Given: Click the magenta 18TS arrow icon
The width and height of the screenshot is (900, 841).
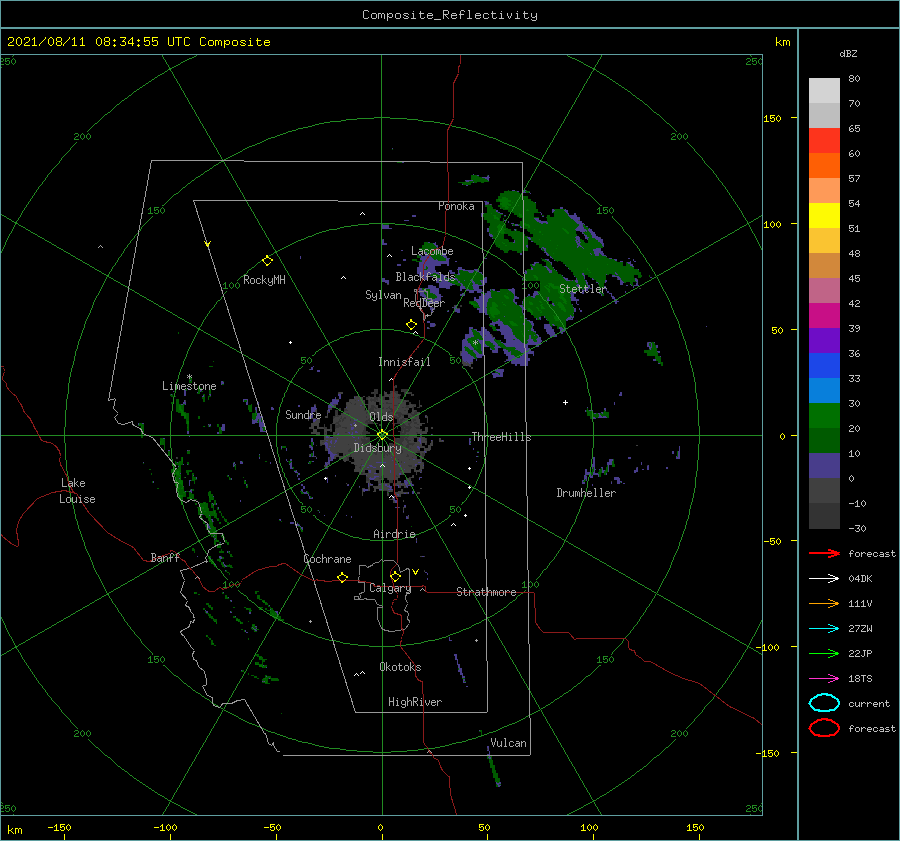Looking at the screenshot, I should (x=824, y=679).
